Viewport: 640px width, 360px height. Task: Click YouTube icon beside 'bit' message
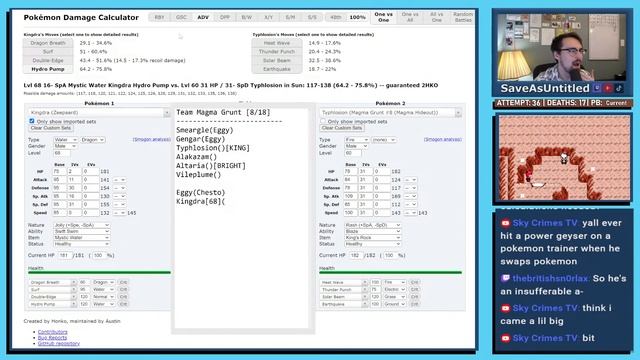click(x=505, y=338)
